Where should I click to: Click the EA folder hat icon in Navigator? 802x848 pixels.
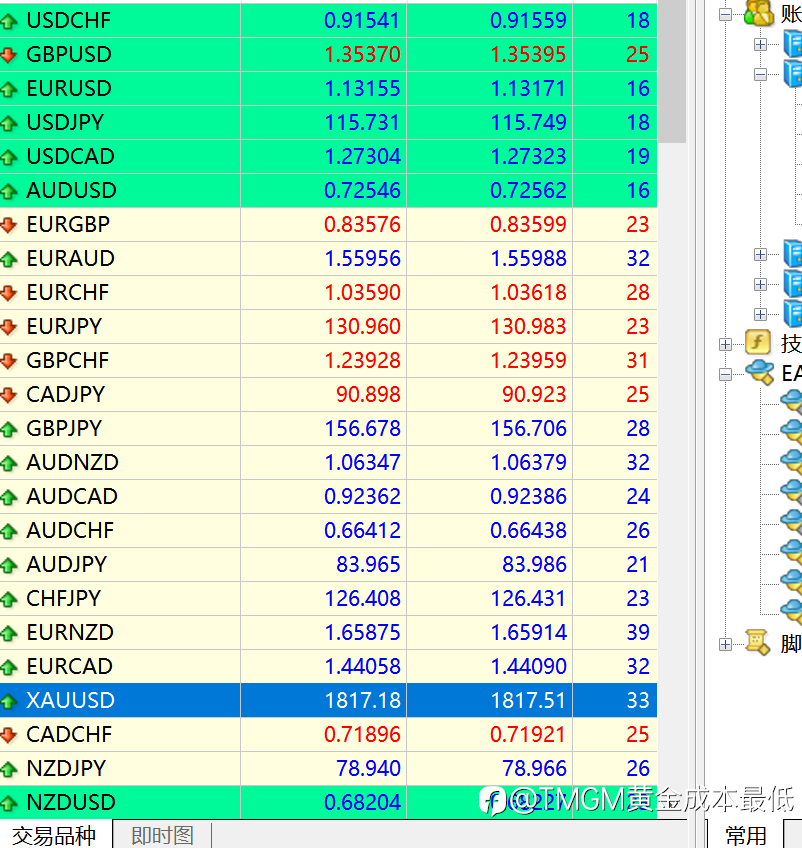tap(759, 372)
